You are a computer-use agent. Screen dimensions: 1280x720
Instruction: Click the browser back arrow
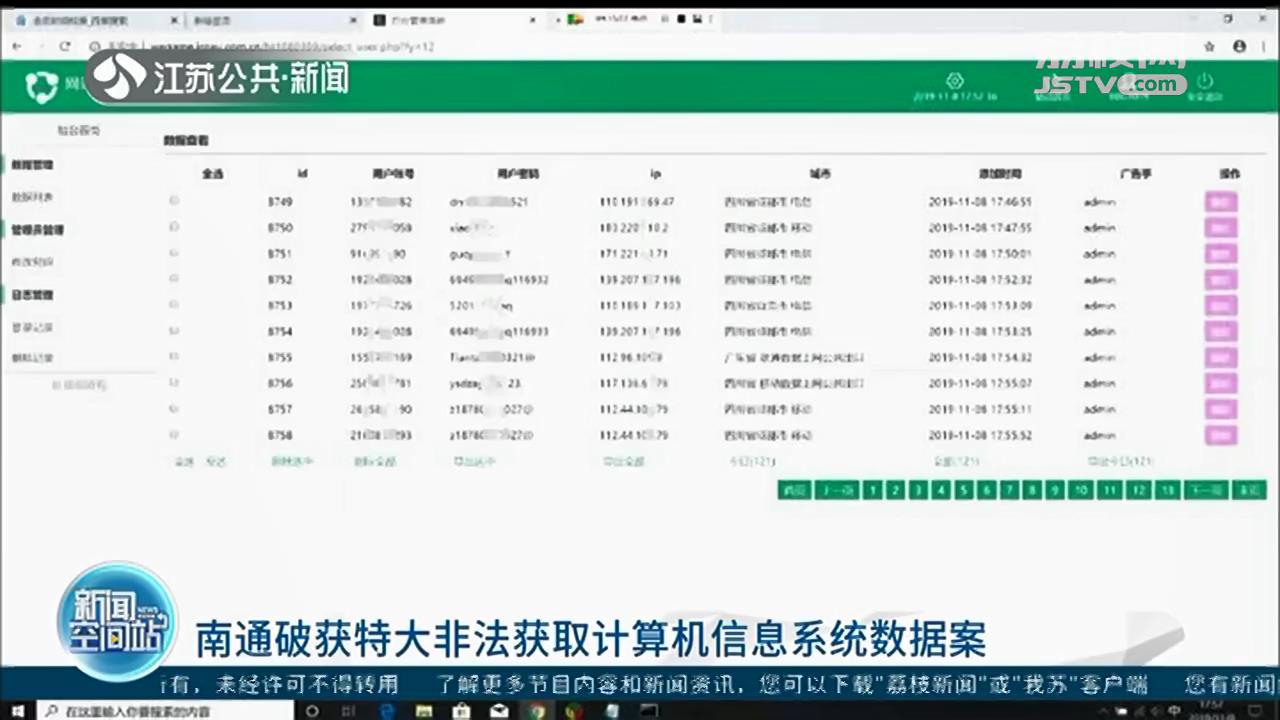coord(15,46)
